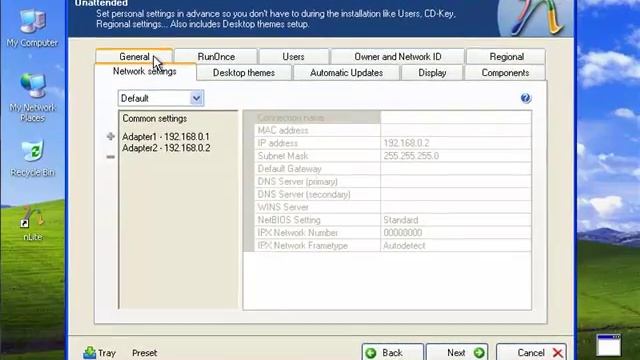Viewport: 640px width, 360px height.
Task: Open the Users tab
Action: [x=293, y=56]
